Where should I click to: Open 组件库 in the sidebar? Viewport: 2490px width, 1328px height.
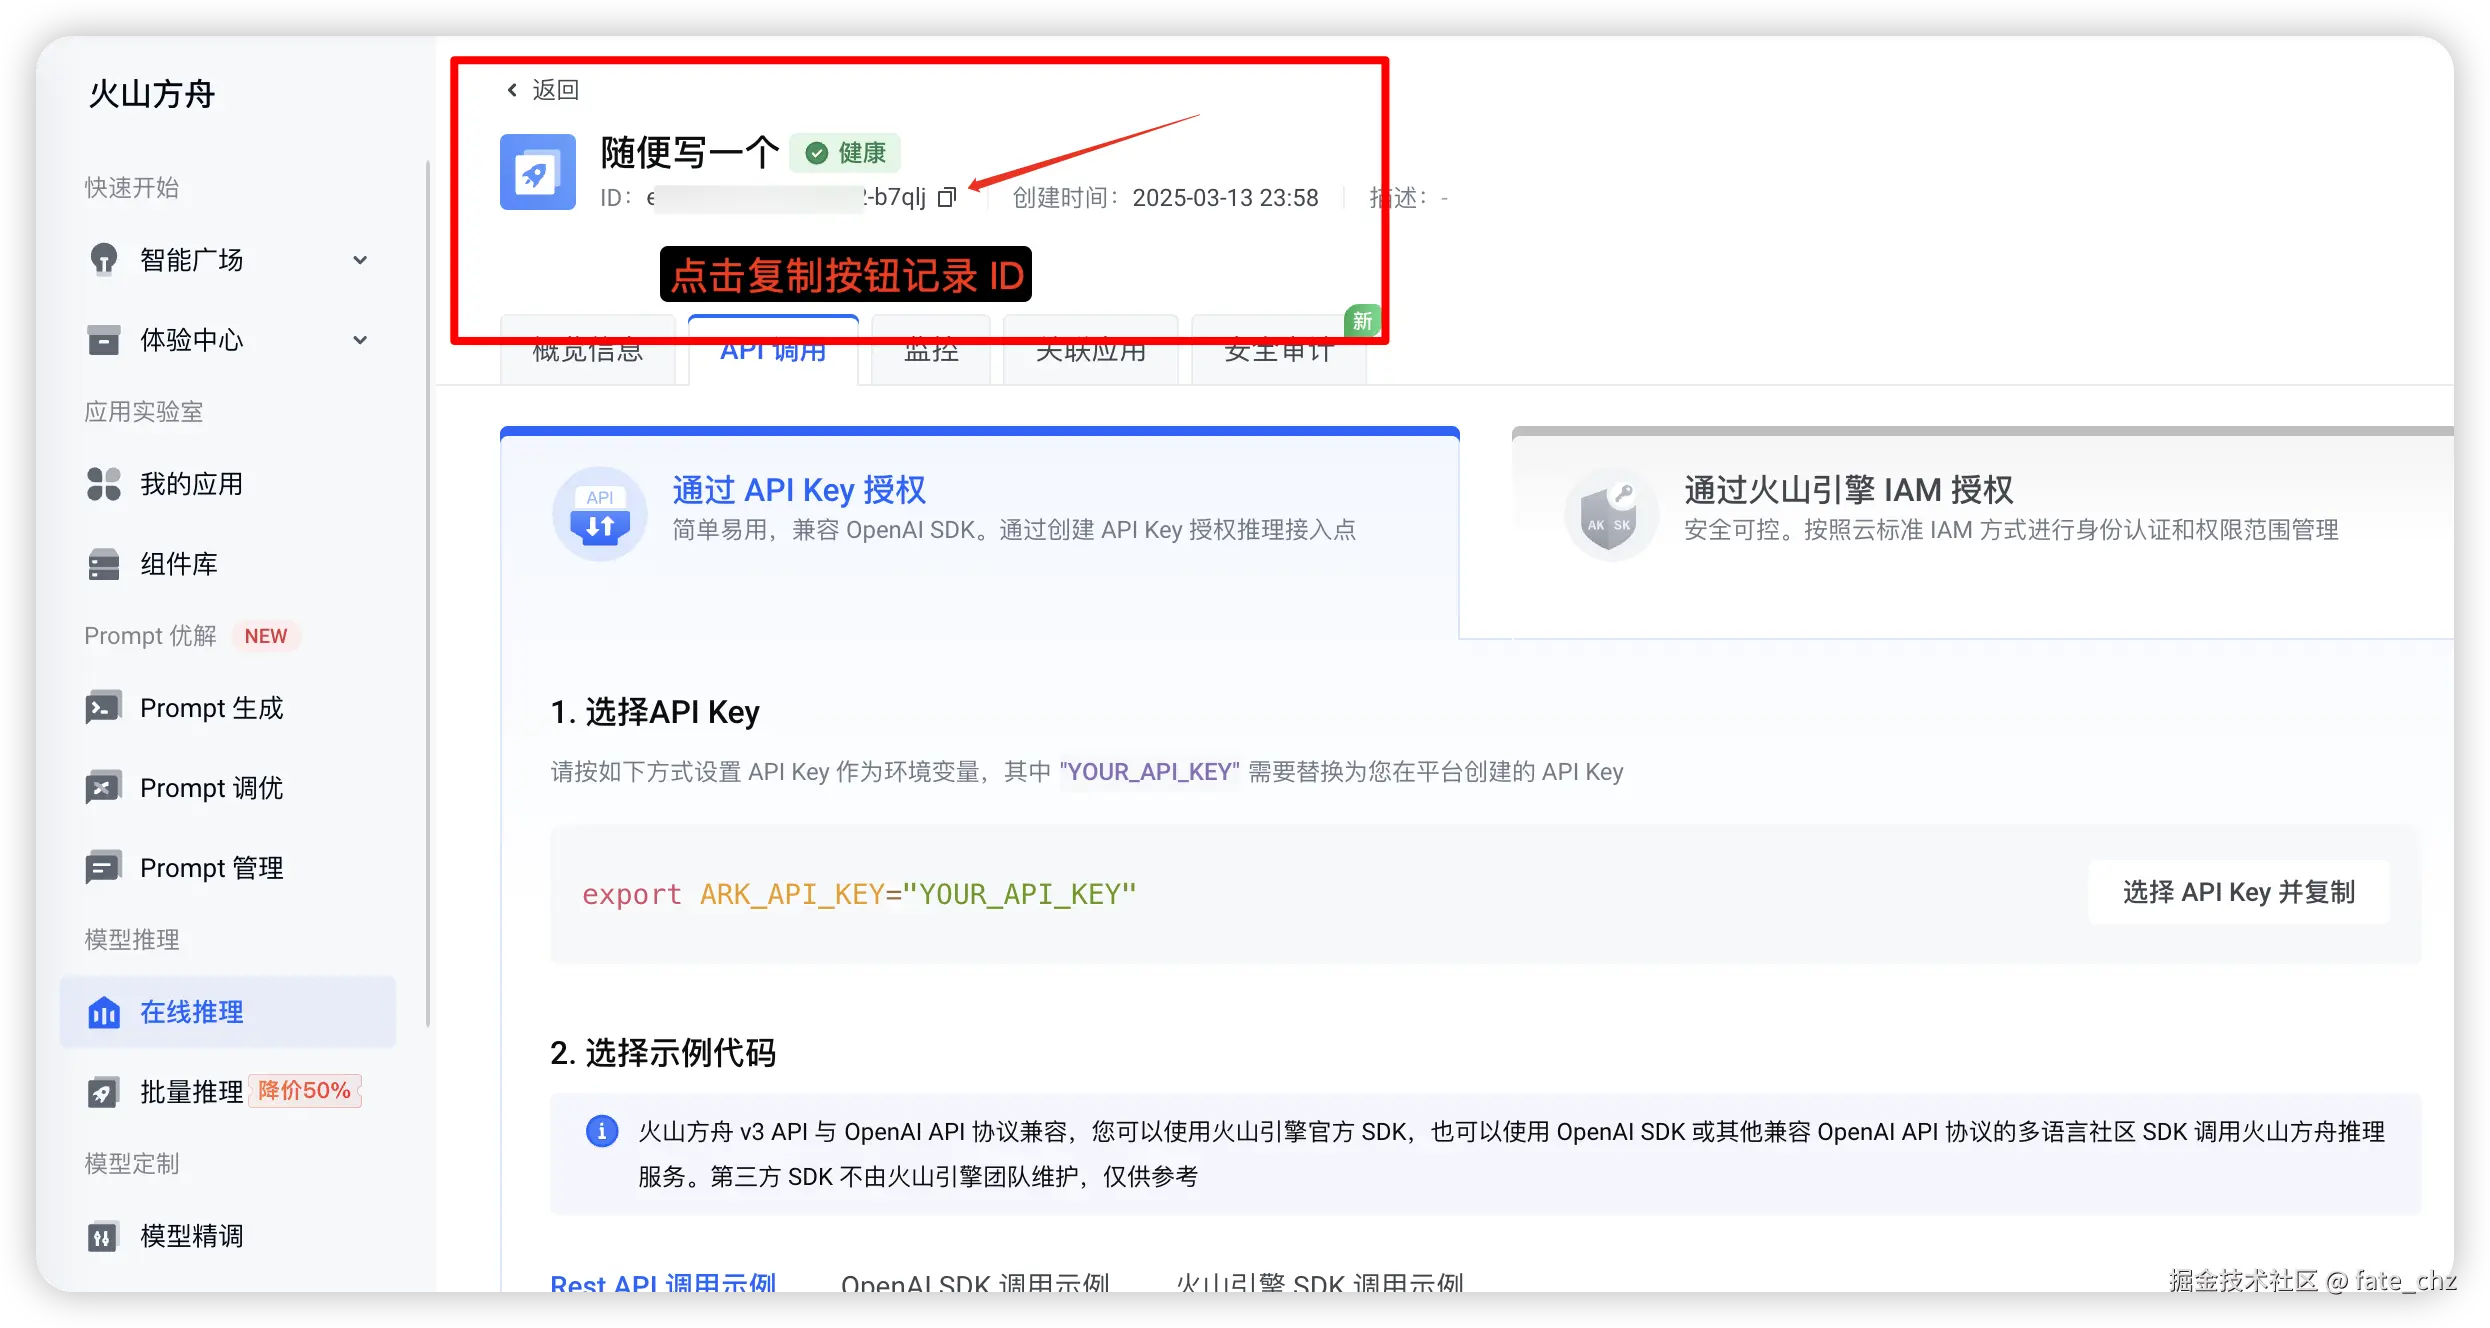pos(178,564)
